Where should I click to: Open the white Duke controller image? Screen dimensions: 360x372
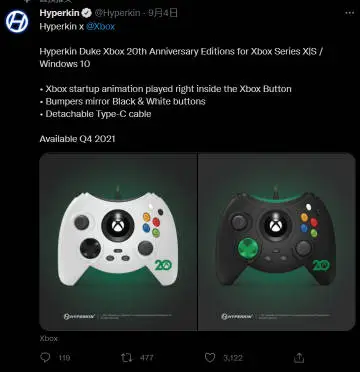click(118, 242)
